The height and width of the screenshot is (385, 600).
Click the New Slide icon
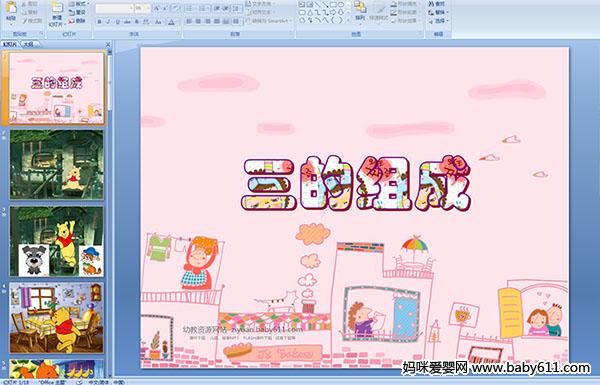point(57,8)
